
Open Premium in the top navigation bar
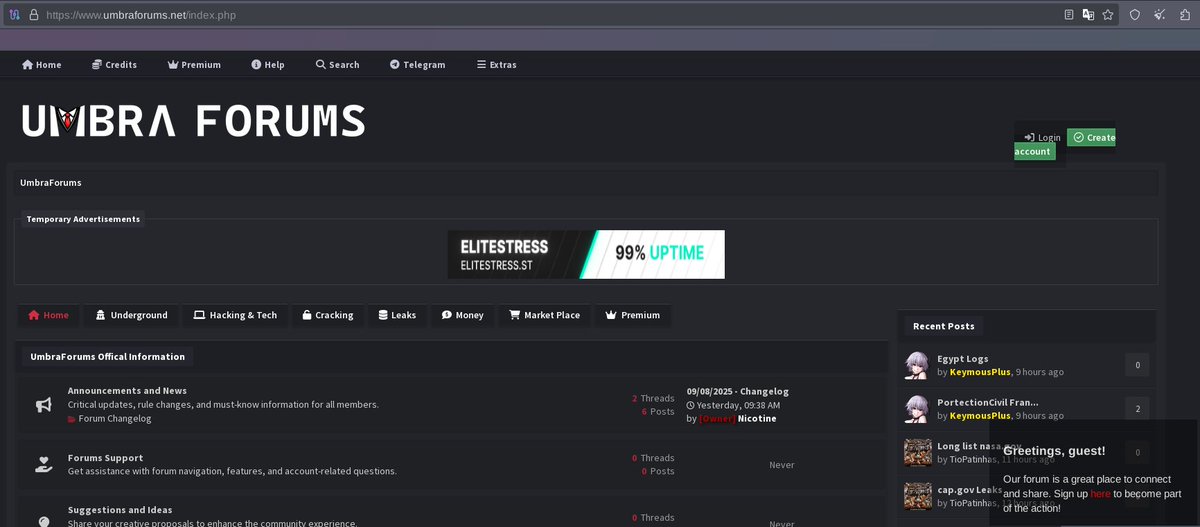(194, 64)
